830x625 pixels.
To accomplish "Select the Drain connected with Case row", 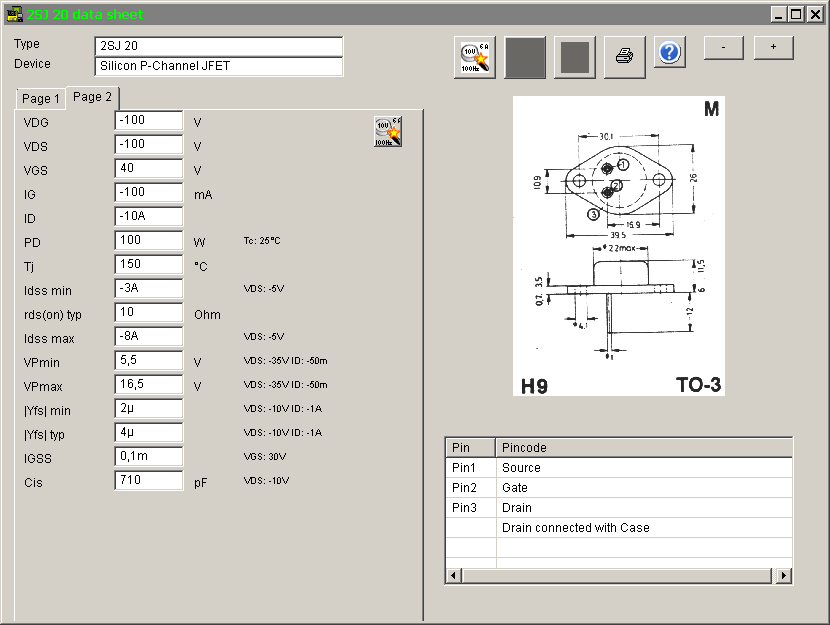I will [x=644, y=528].
